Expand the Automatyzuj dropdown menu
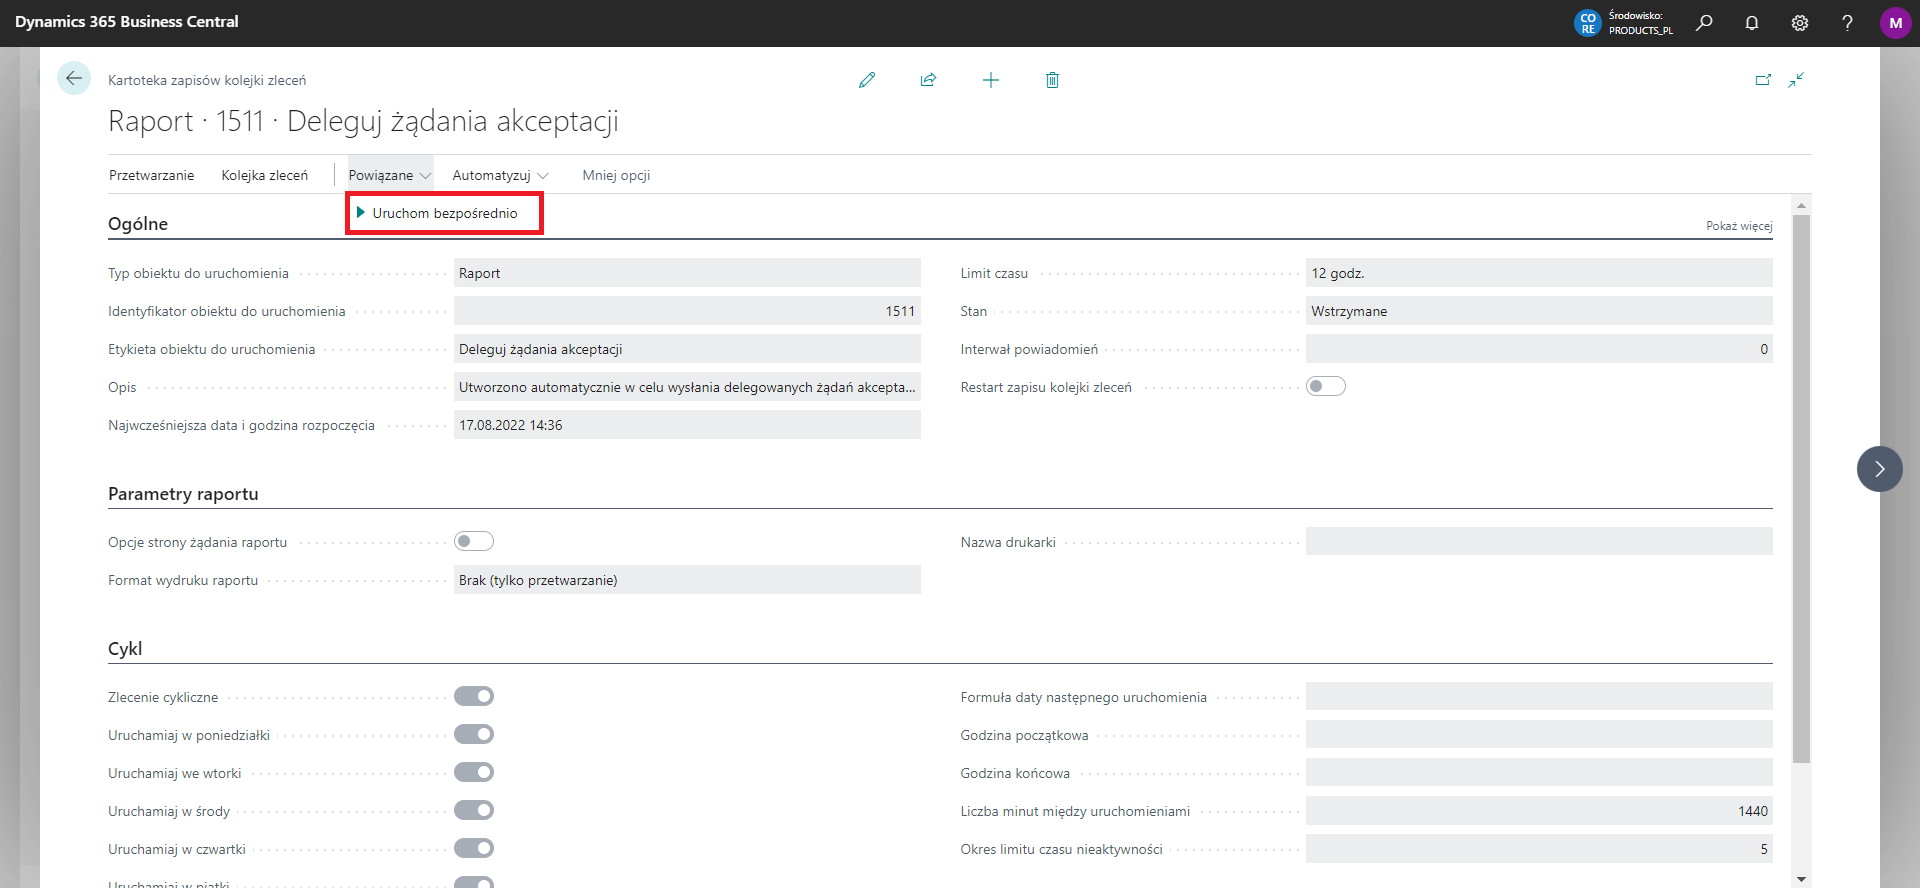 pyautogui.click(x=500, y=175)
